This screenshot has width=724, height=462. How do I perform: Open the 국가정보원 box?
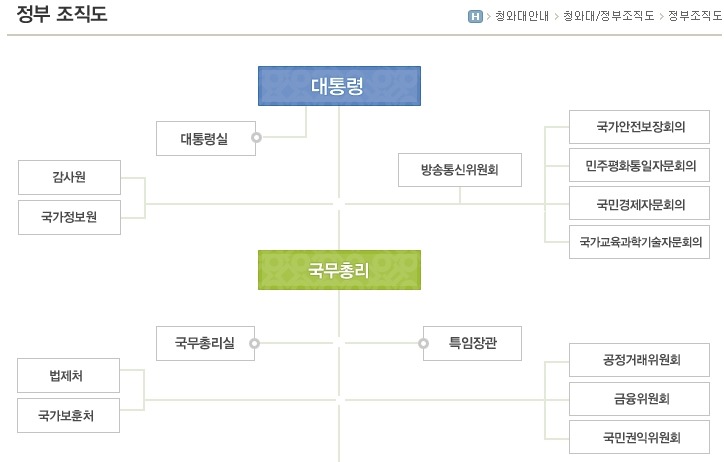coord(69,216)
